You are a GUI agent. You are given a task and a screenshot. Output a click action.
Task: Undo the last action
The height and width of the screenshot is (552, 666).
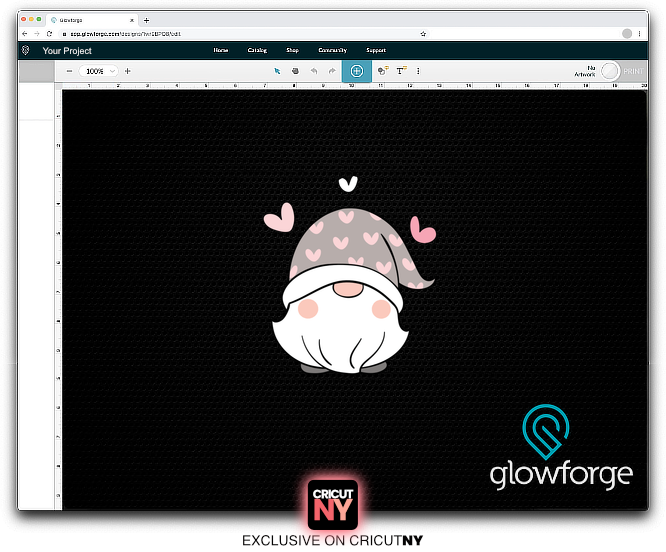(314, 71)
